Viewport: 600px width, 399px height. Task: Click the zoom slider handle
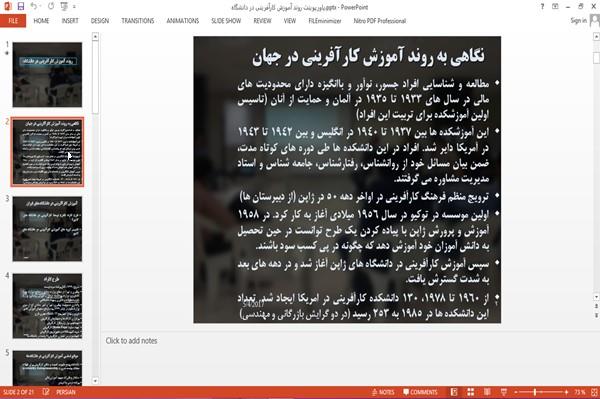point(535,392)
